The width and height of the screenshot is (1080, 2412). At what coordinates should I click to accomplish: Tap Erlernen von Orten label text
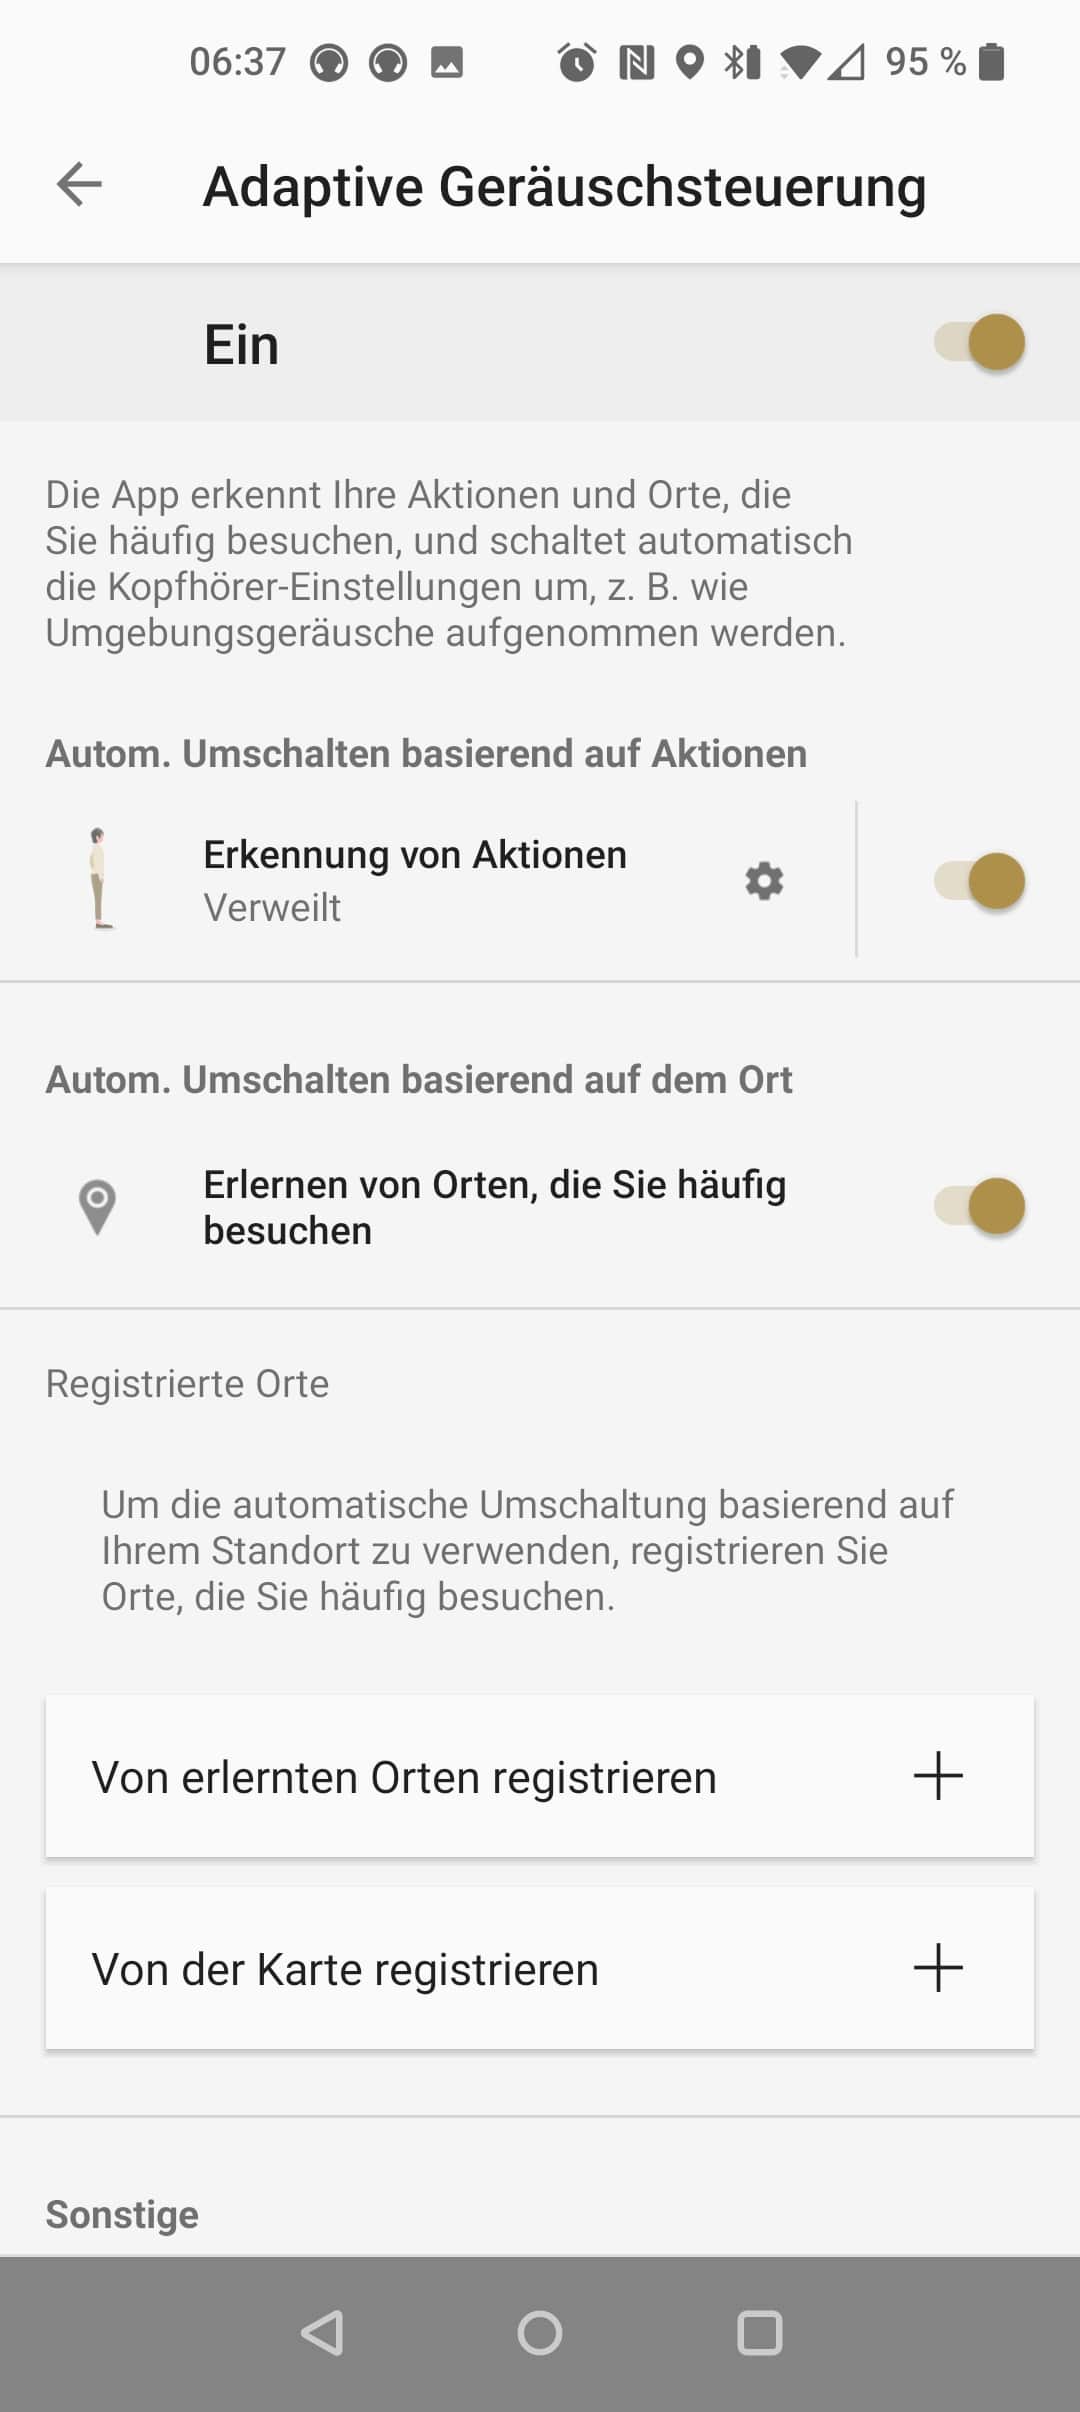click(x=494, y=1207)
